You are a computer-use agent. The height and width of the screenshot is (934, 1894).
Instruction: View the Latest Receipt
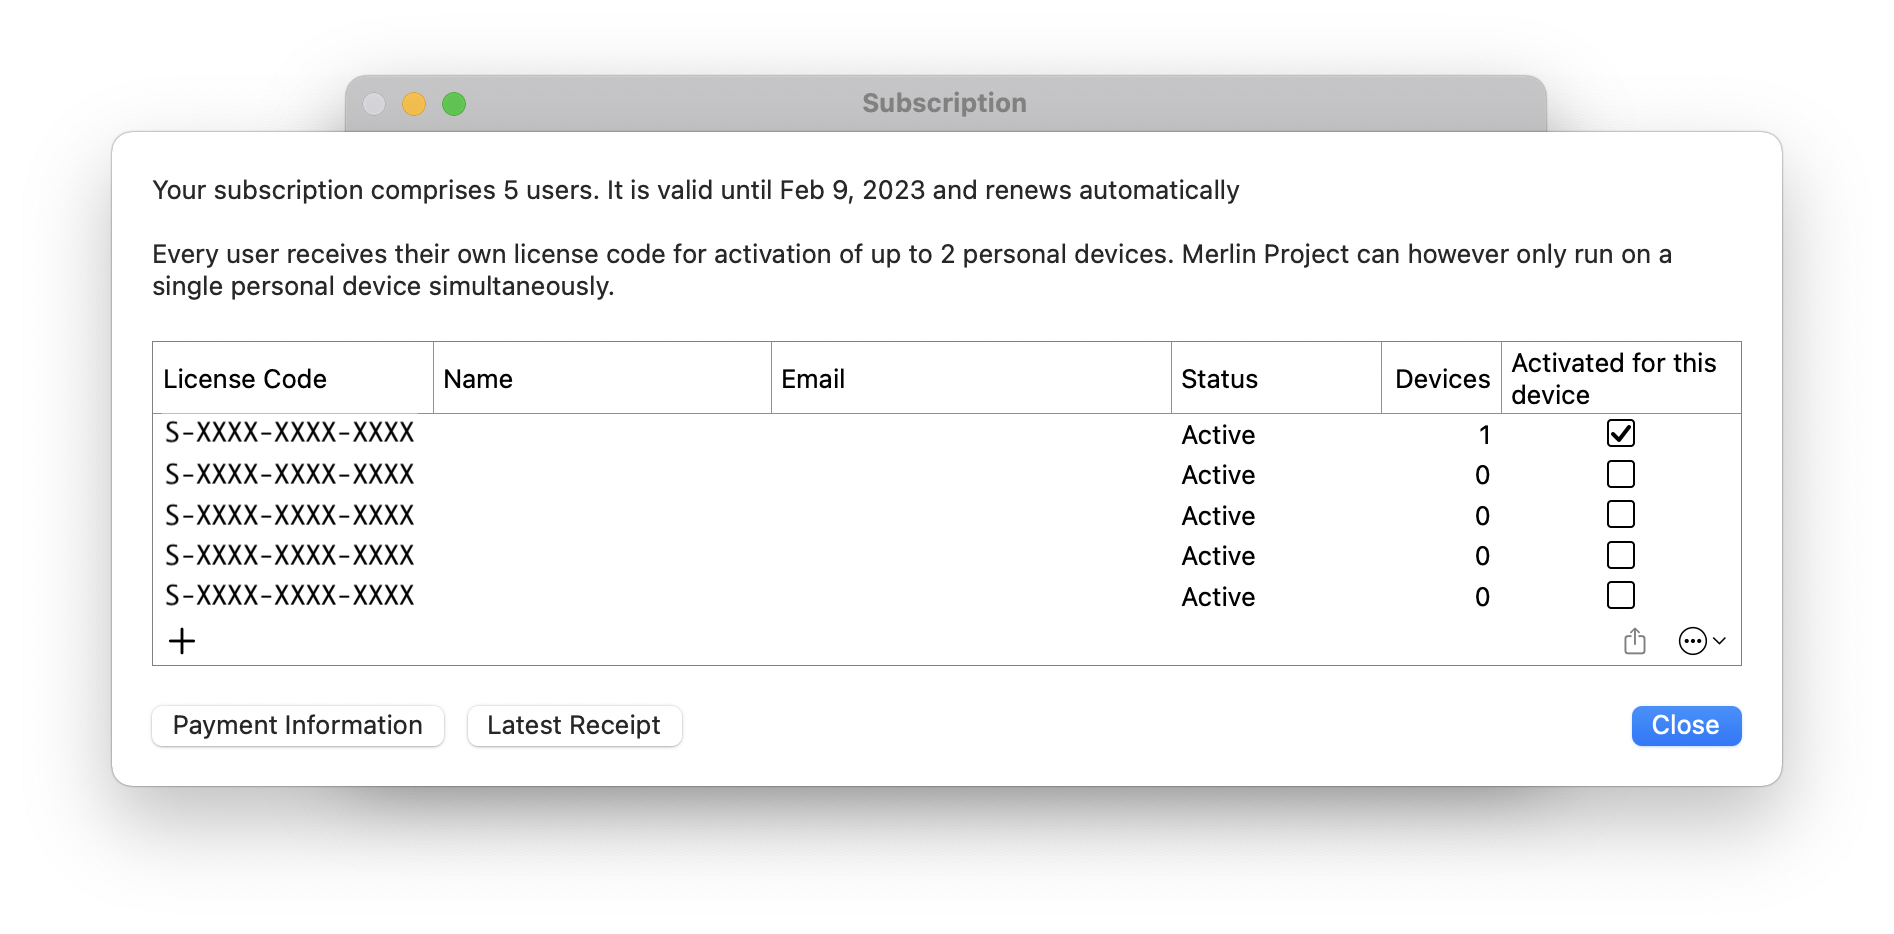pos(574,725)
